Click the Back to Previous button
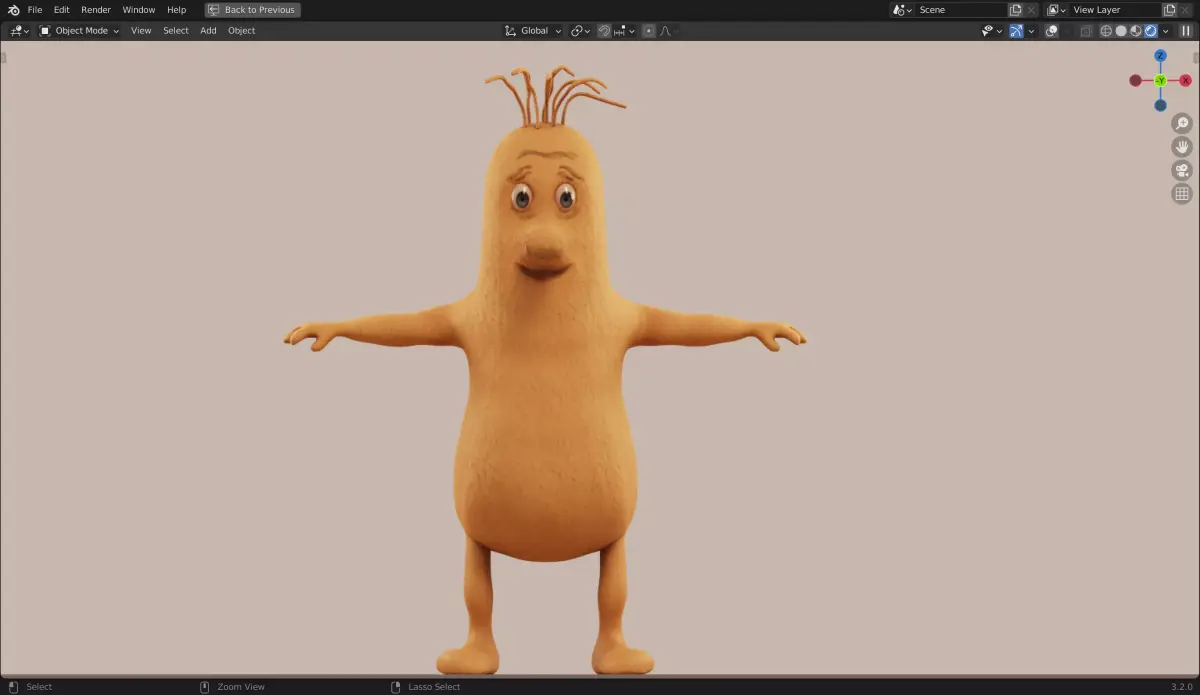Image resolution: width=1200 pixels, height=695 pixels. 252,9
